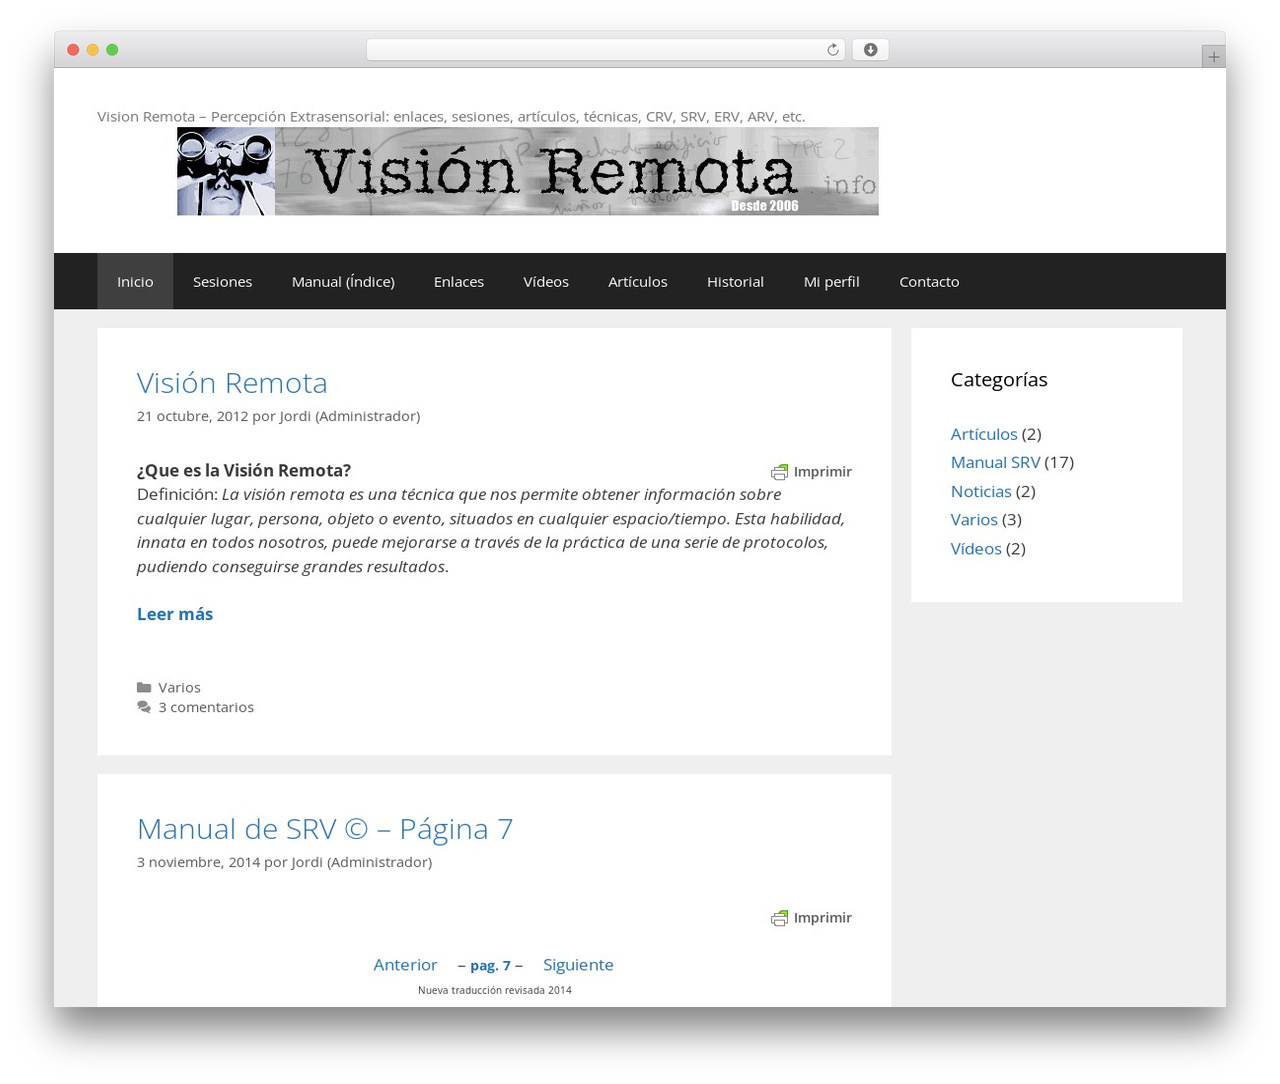Open the Manual SRV category link
1280x1084 pixels.
pyautogui.click(x=995, y=462)
